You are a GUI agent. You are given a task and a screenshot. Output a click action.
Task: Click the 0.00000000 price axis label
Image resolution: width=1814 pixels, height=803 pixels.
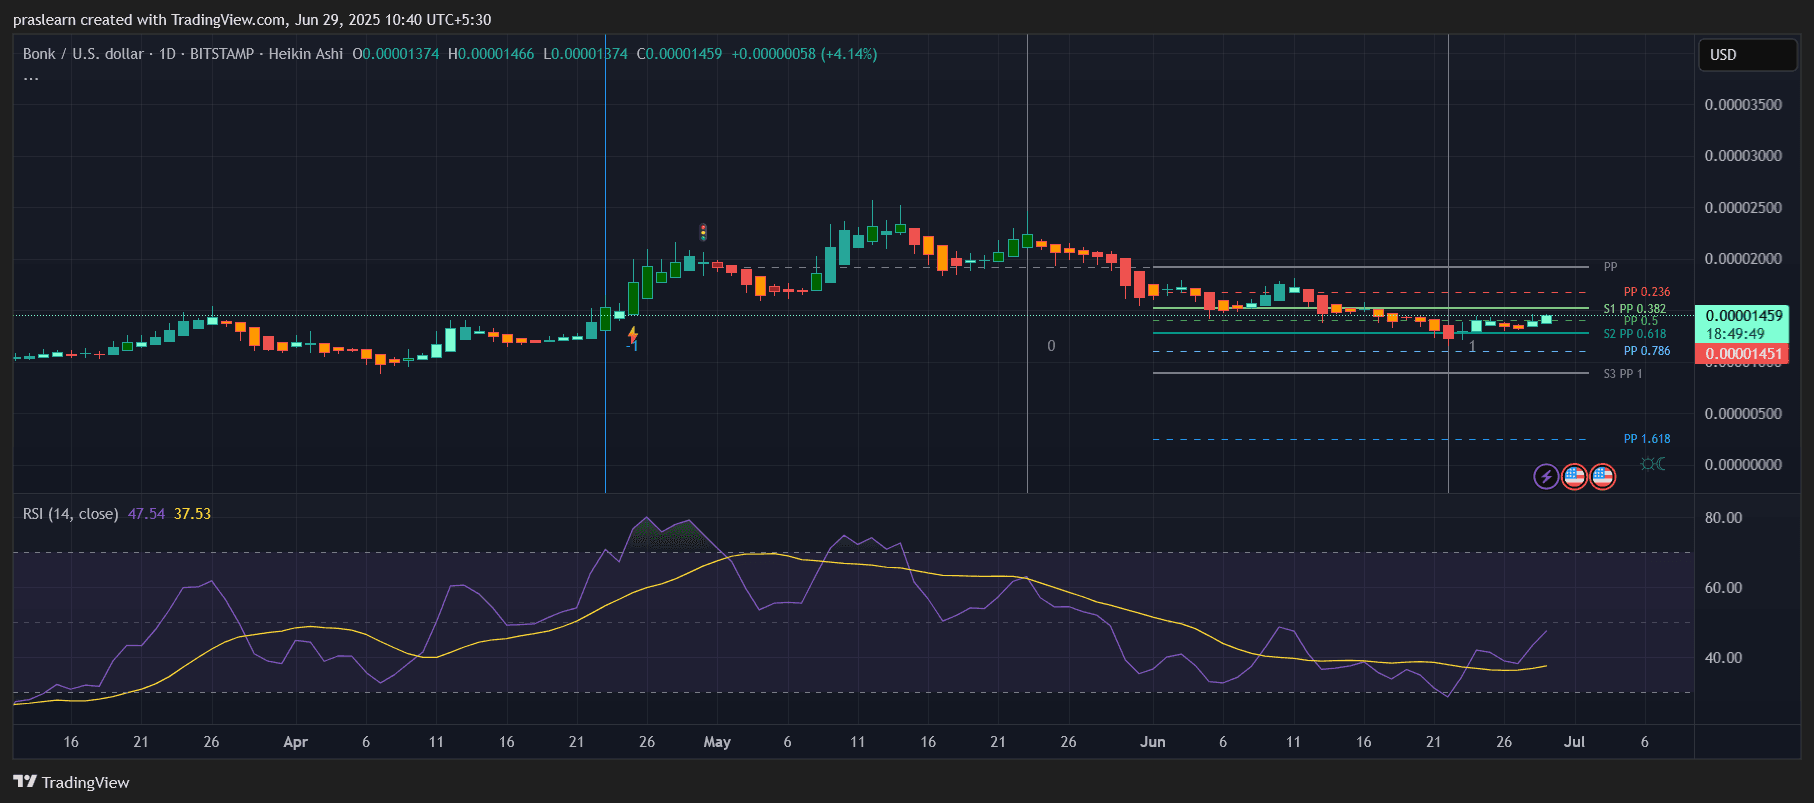(x=1743, y=465)
